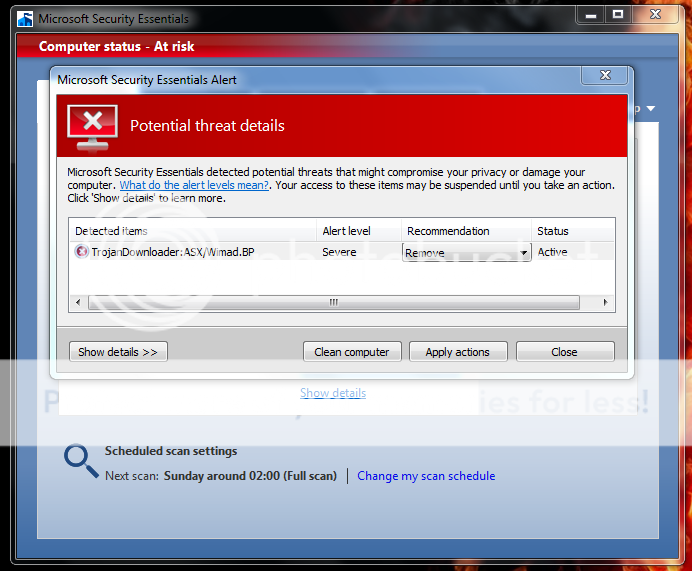Click the Severe alert level cell
The image size is (692, 571).
339,252
